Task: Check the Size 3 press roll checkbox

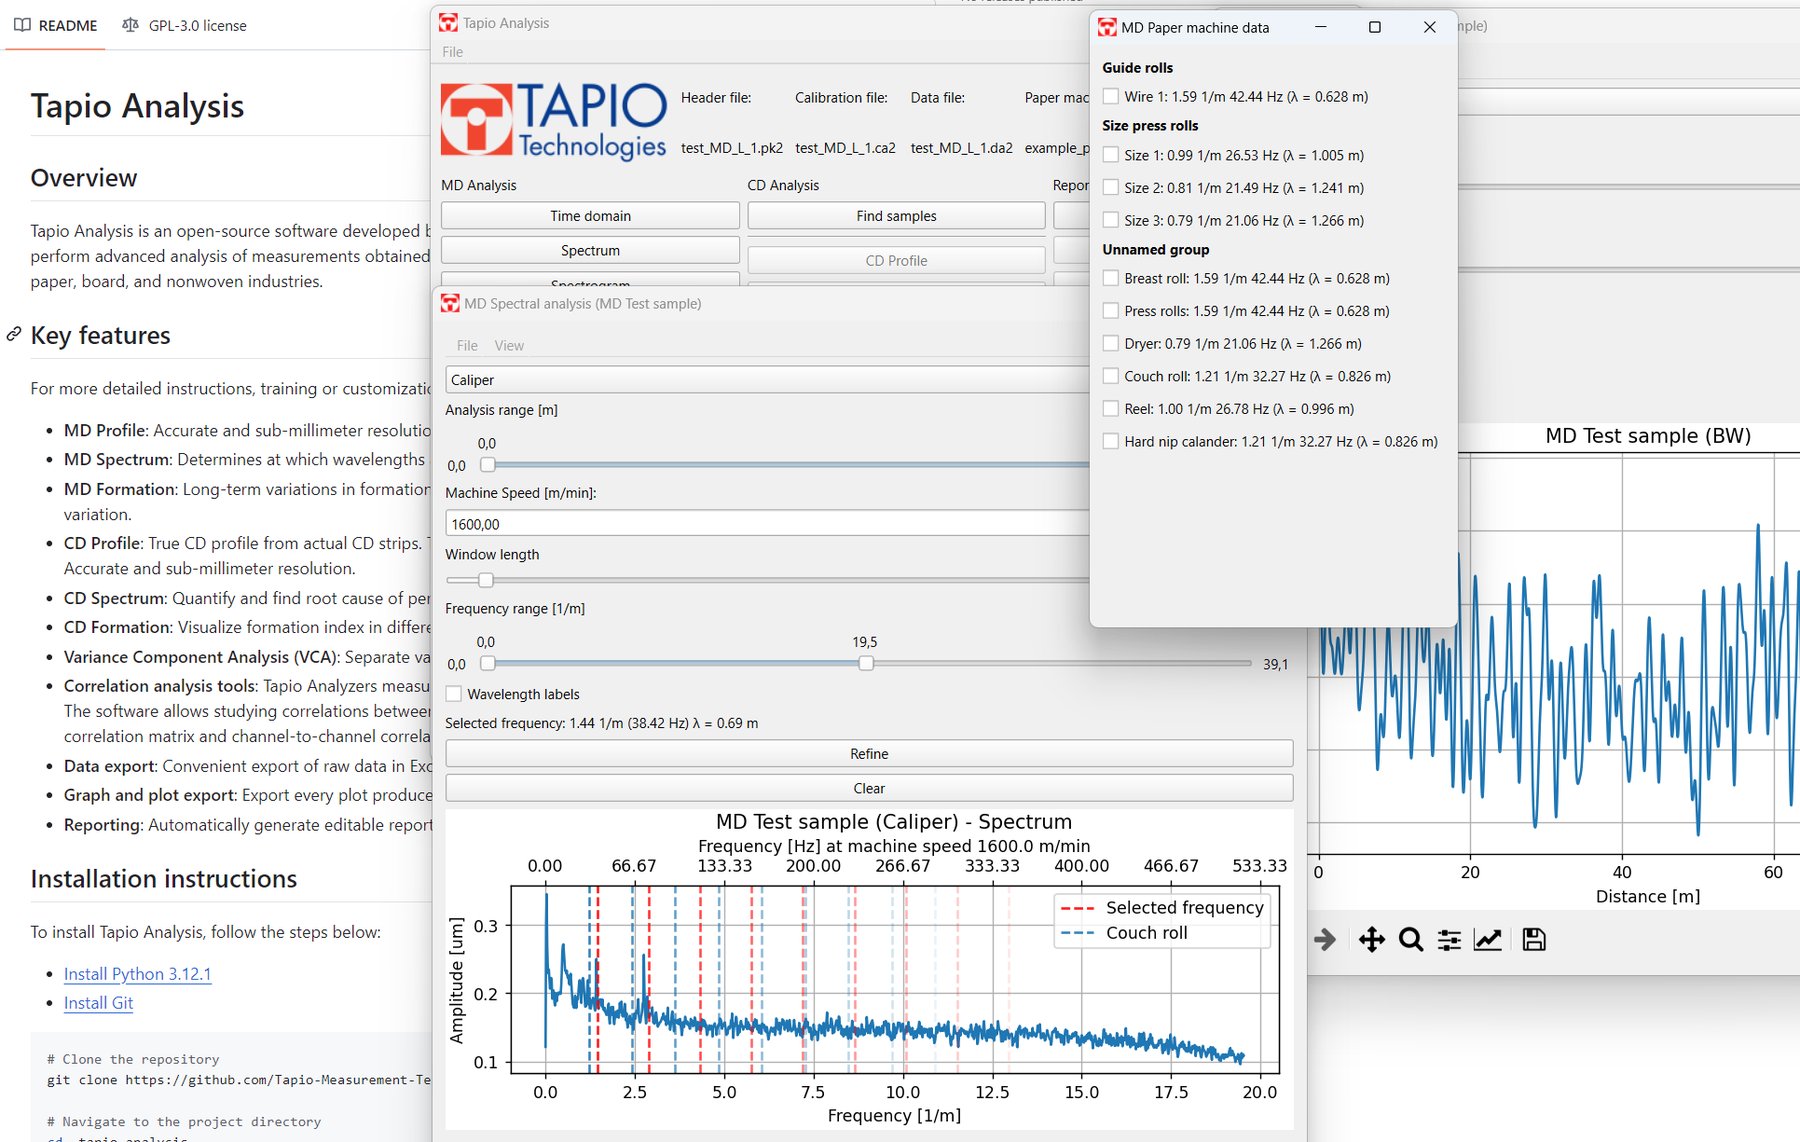Action: [1111, 220]
